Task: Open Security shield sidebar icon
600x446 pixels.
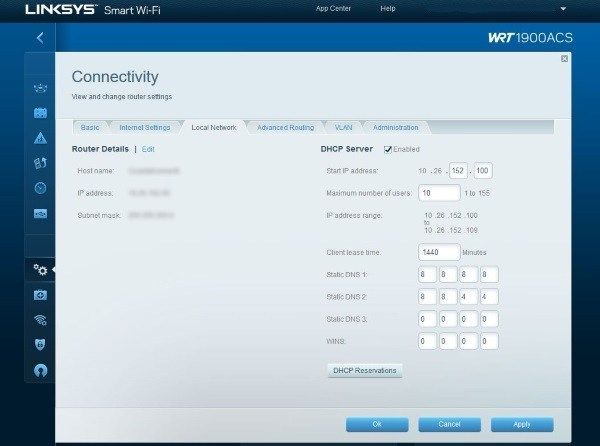Action: pyautogui.click(x=41, y=345)
